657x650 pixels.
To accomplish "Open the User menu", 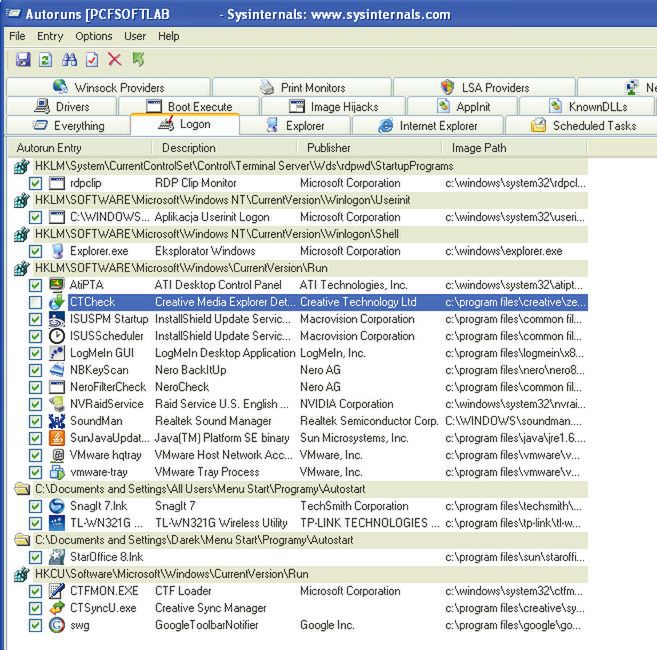I will tap(135, 36).
